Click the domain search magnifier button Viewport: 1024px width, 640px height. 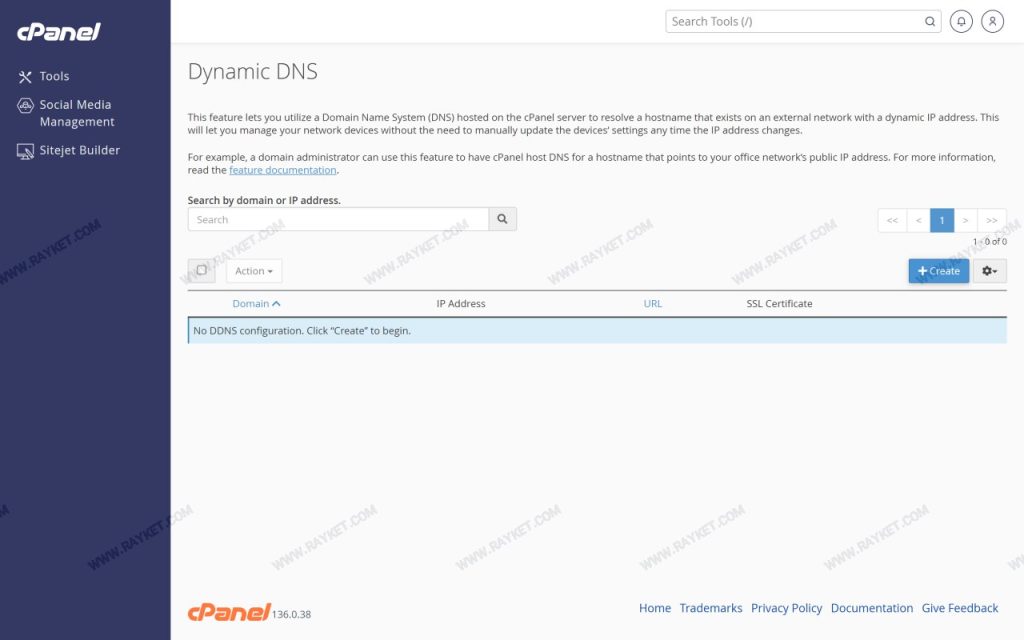coord(502,219)
